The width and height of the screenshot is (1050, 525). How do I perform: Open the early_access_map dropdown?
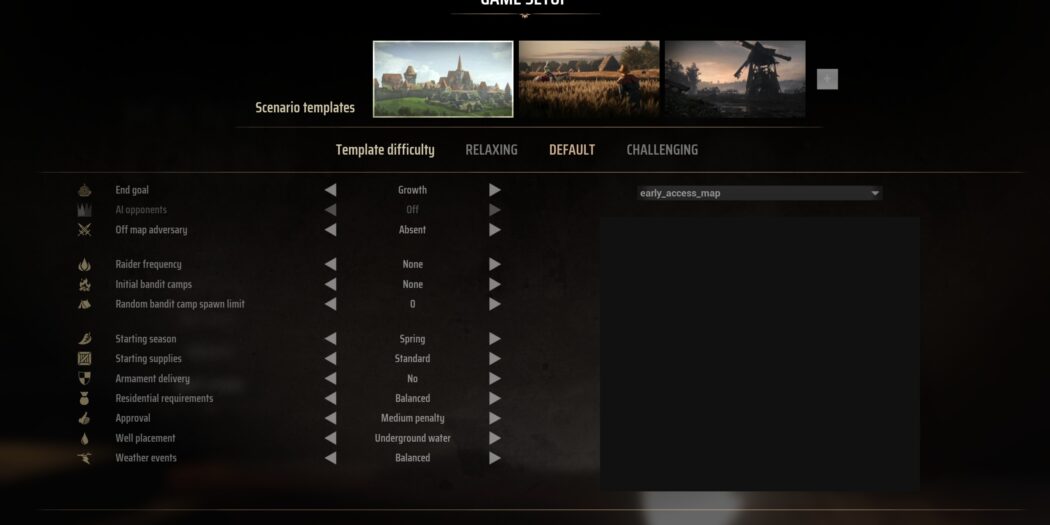[x=760, y=193]
